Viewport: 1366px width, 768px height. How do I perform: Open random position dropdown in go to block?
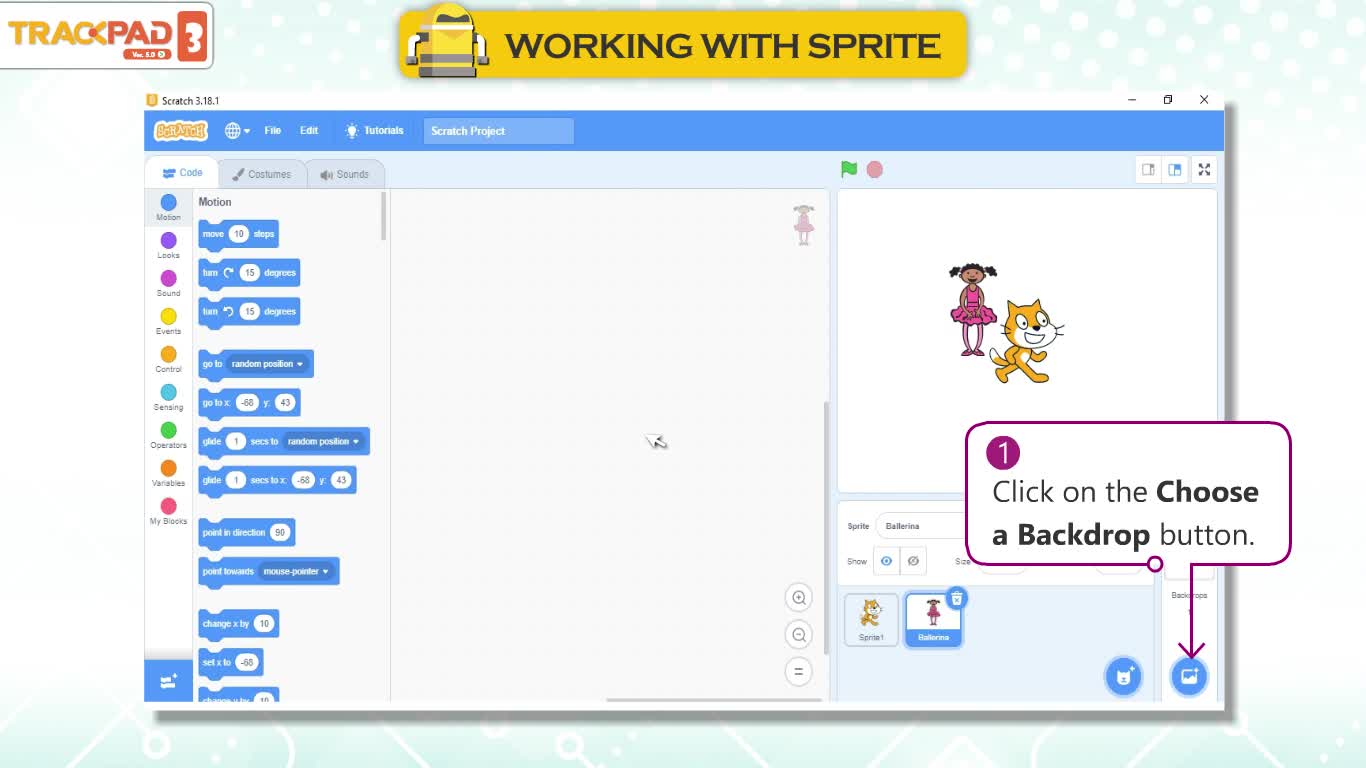pos(267,364)
